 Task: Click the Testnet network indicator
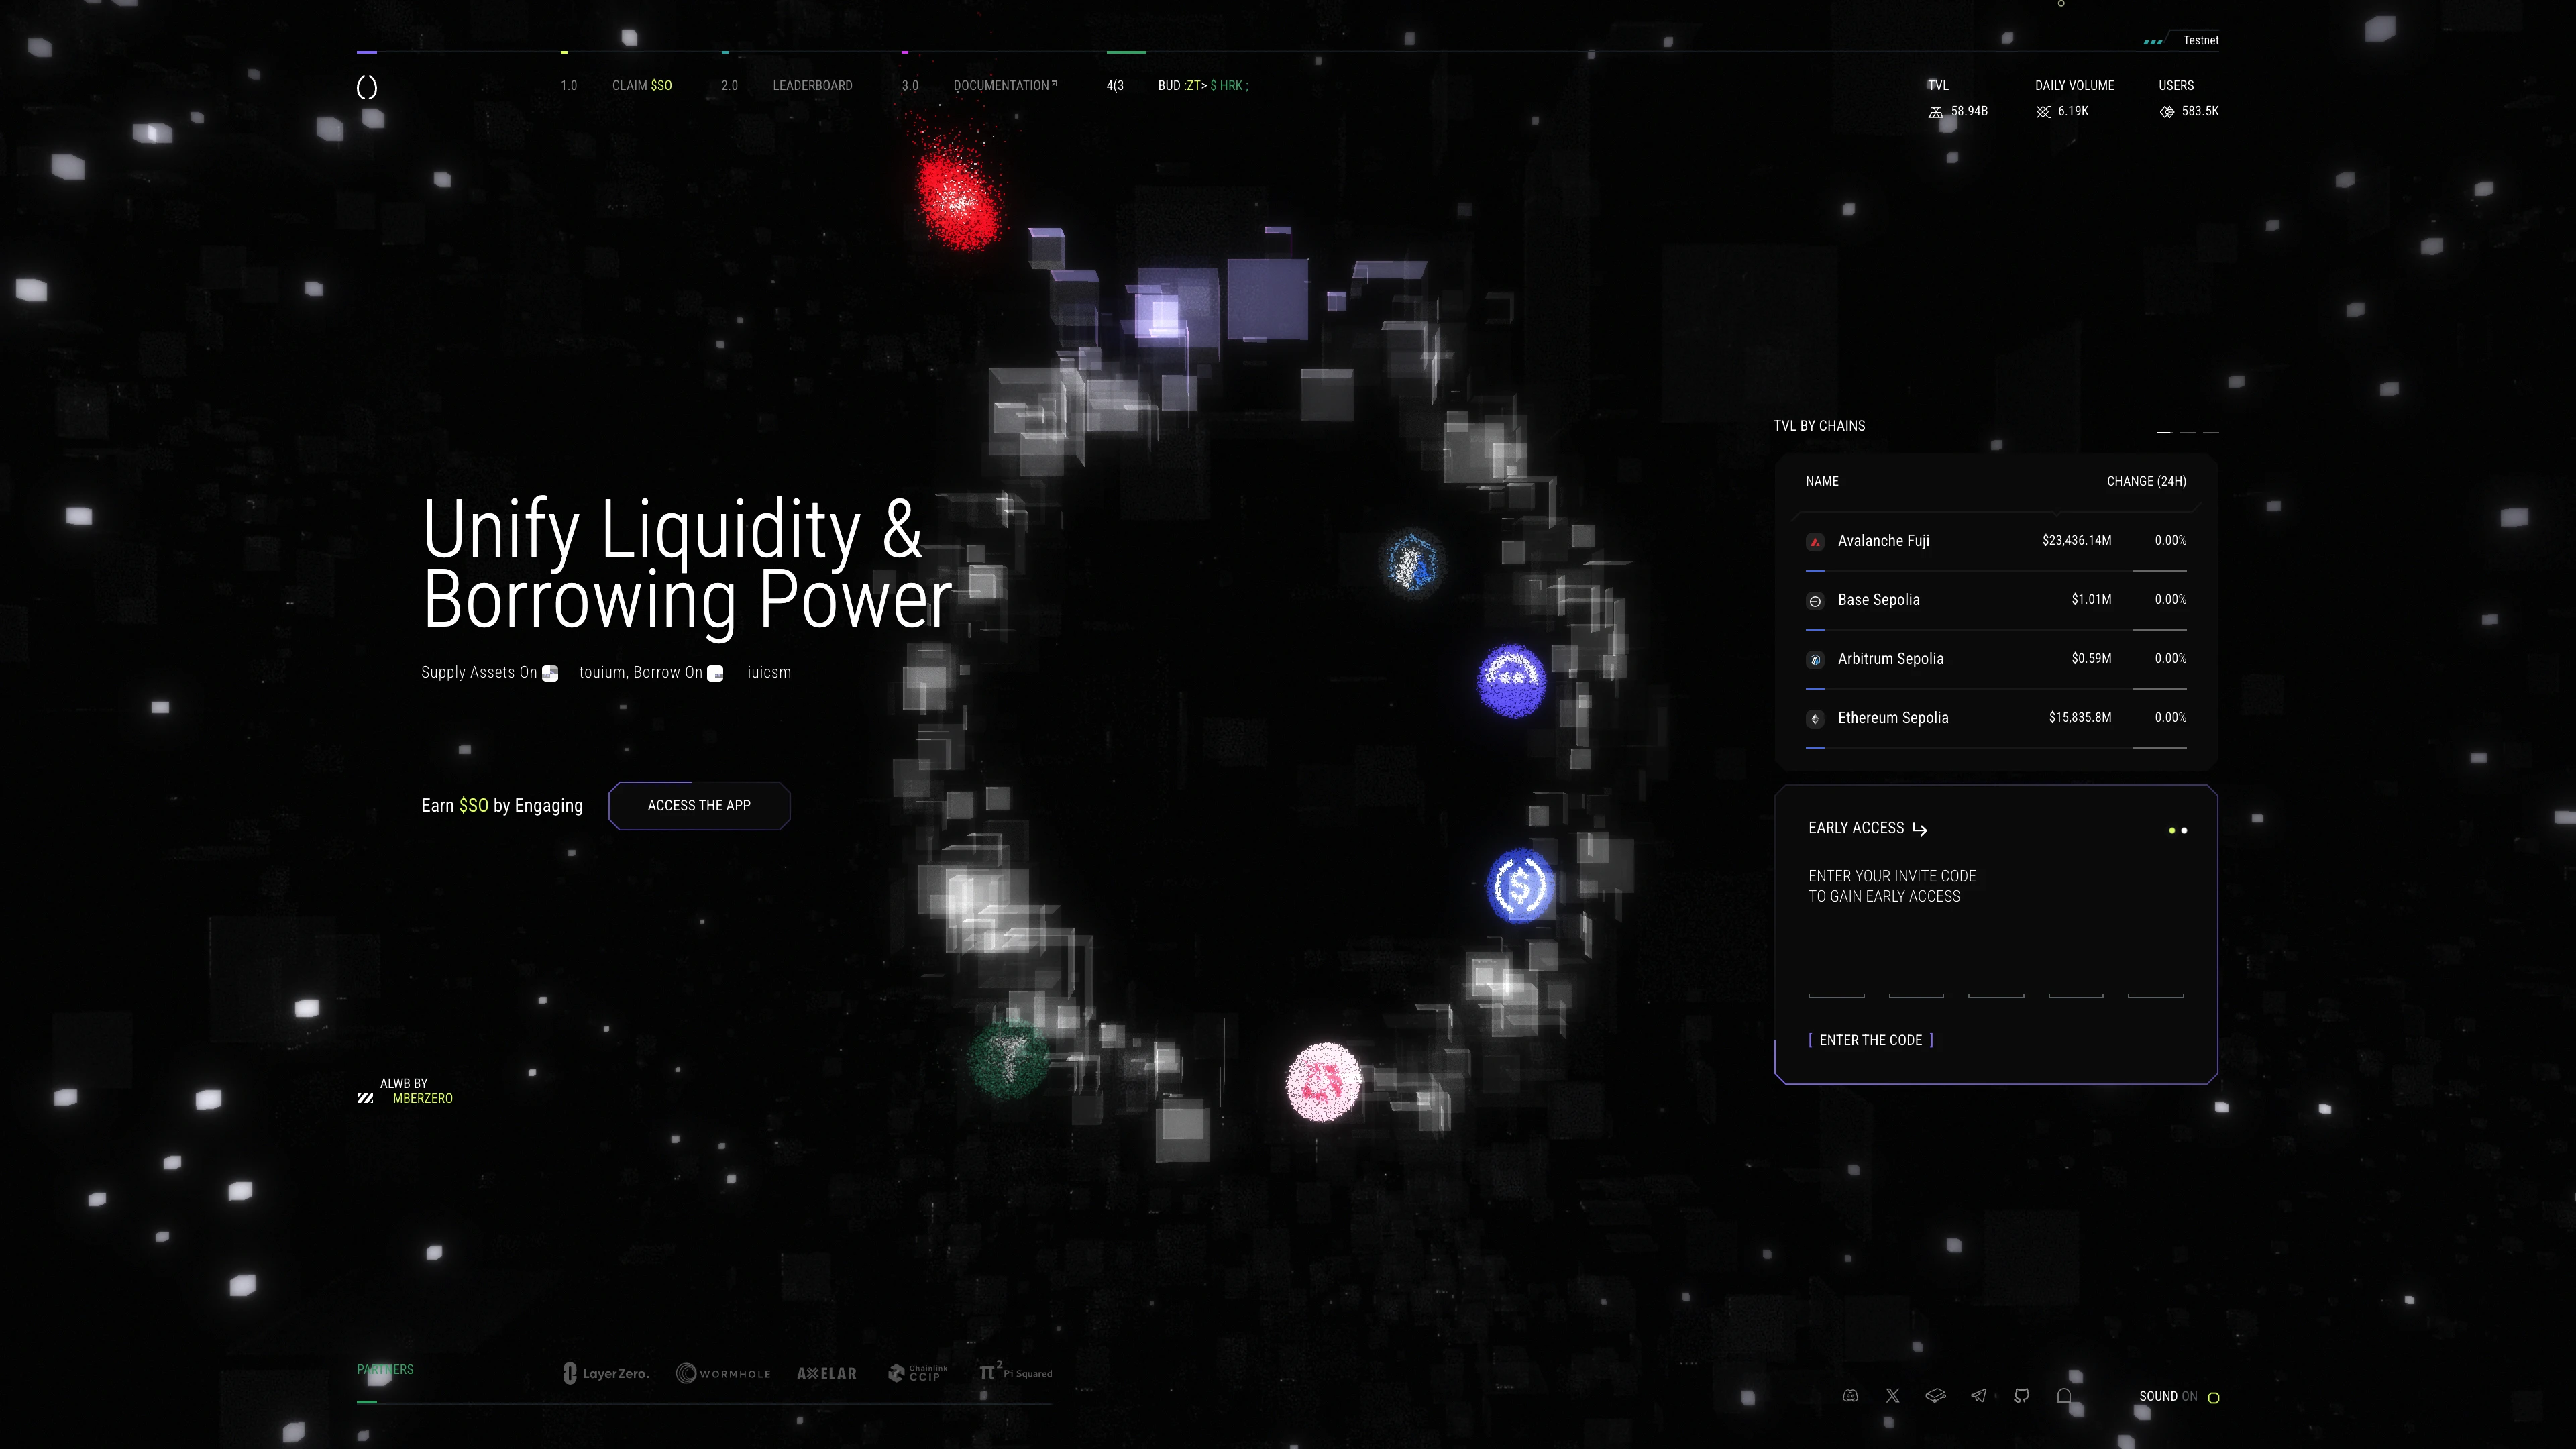(x=2200, y=41)
